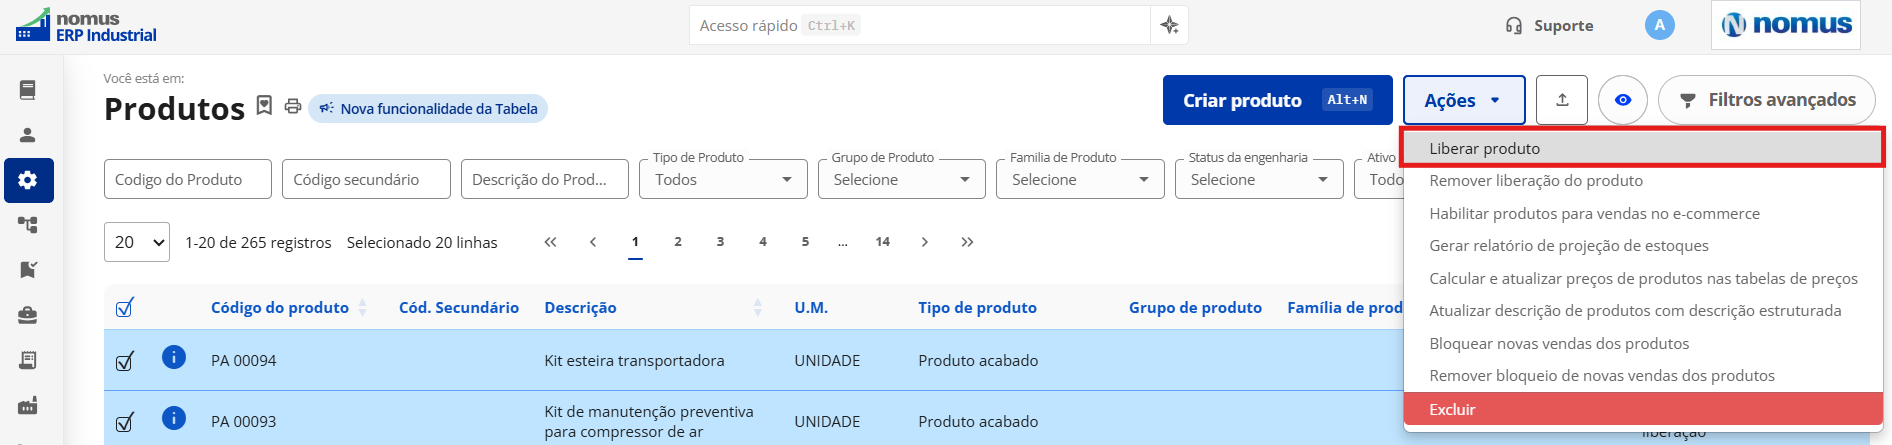The width and height of the screenshot is (1892, 445).
Task: Click the headset Suporte icon
Action: [x=1514, y=26]
